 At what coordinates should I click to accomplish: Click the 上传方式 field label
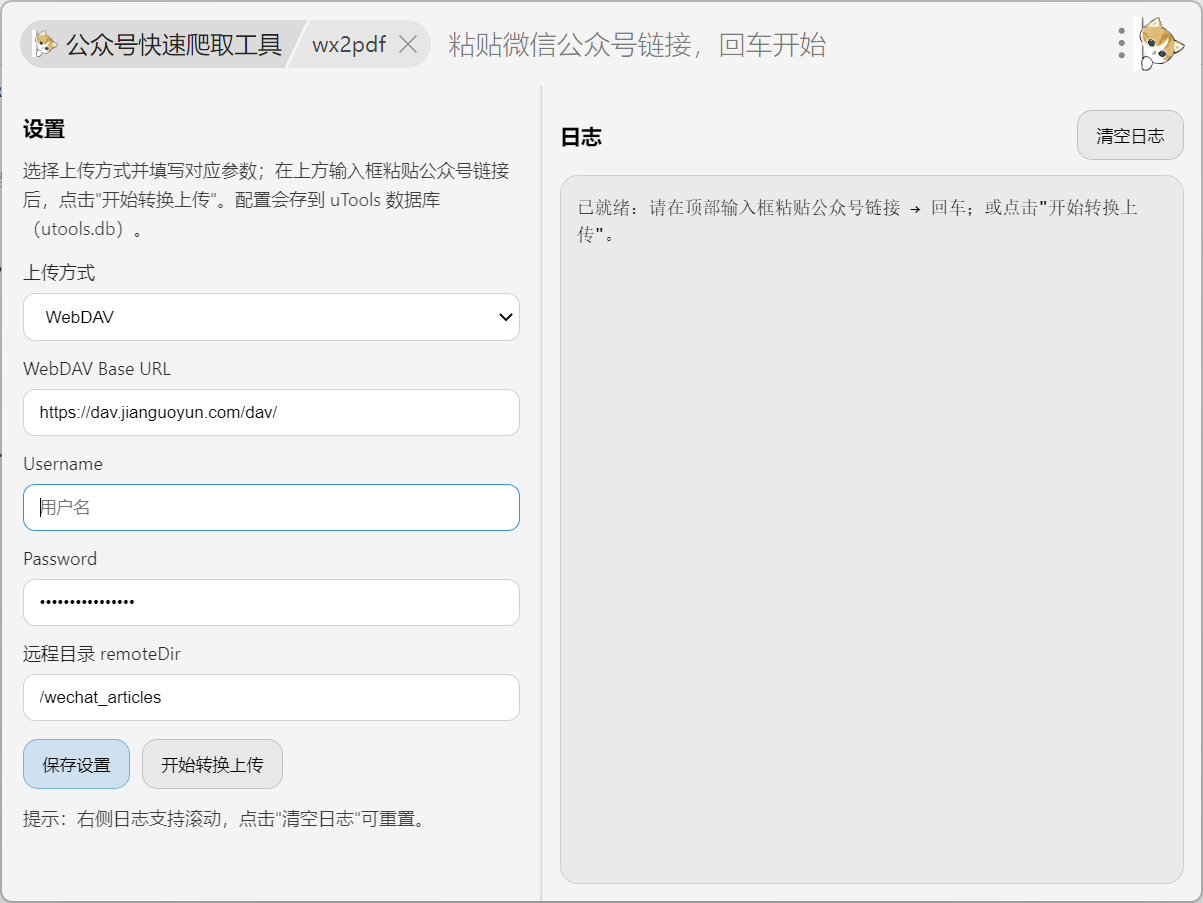(x=59, y=273)
